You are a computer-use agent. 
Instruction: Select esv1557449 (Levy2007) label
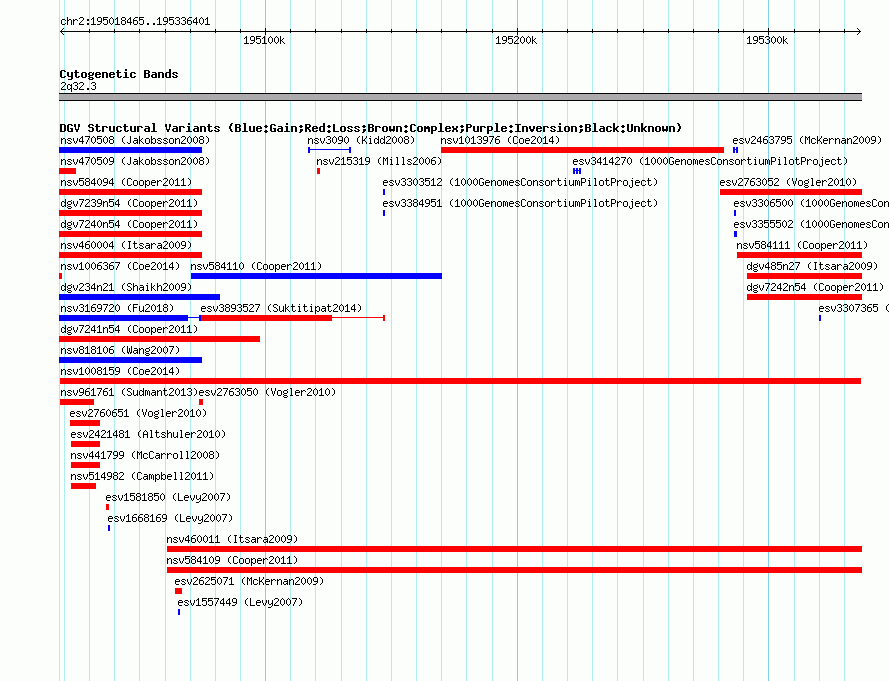[x=240, y=602]
